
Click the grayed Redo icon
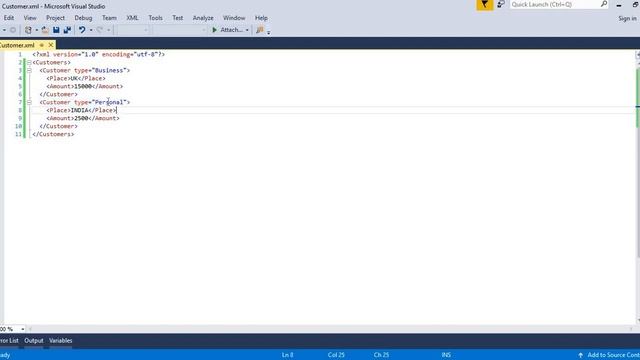click(100, 30)
